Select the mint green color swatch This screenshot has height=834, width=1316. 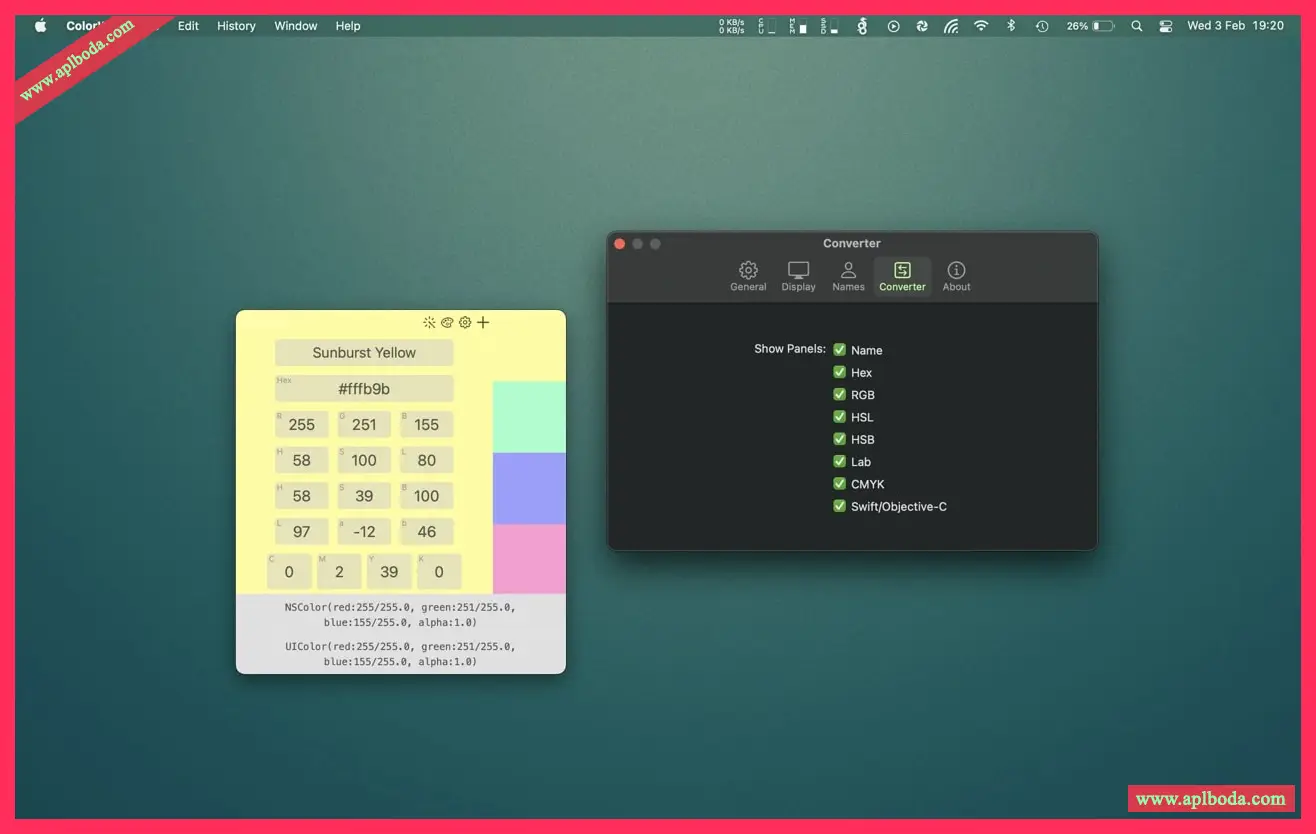point(529,416)
